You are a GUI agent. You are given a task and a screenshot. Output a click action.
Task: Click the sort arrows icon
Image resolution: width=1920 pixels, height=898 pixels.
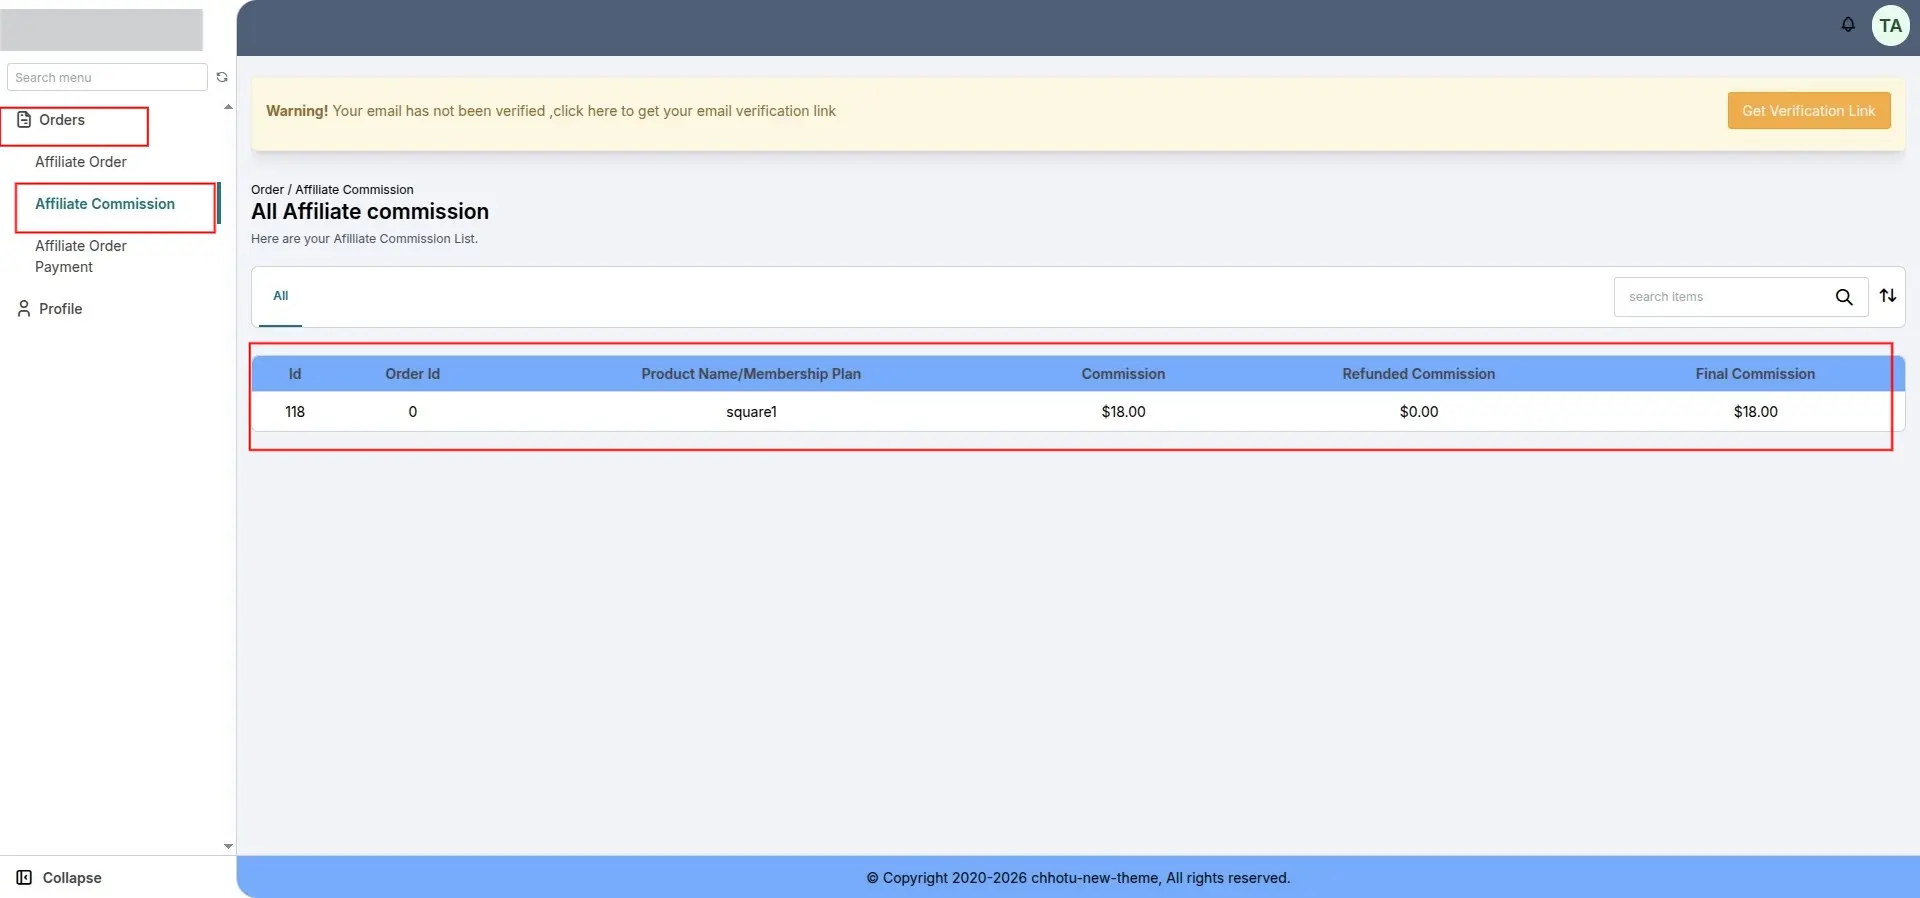[1888, 296]
